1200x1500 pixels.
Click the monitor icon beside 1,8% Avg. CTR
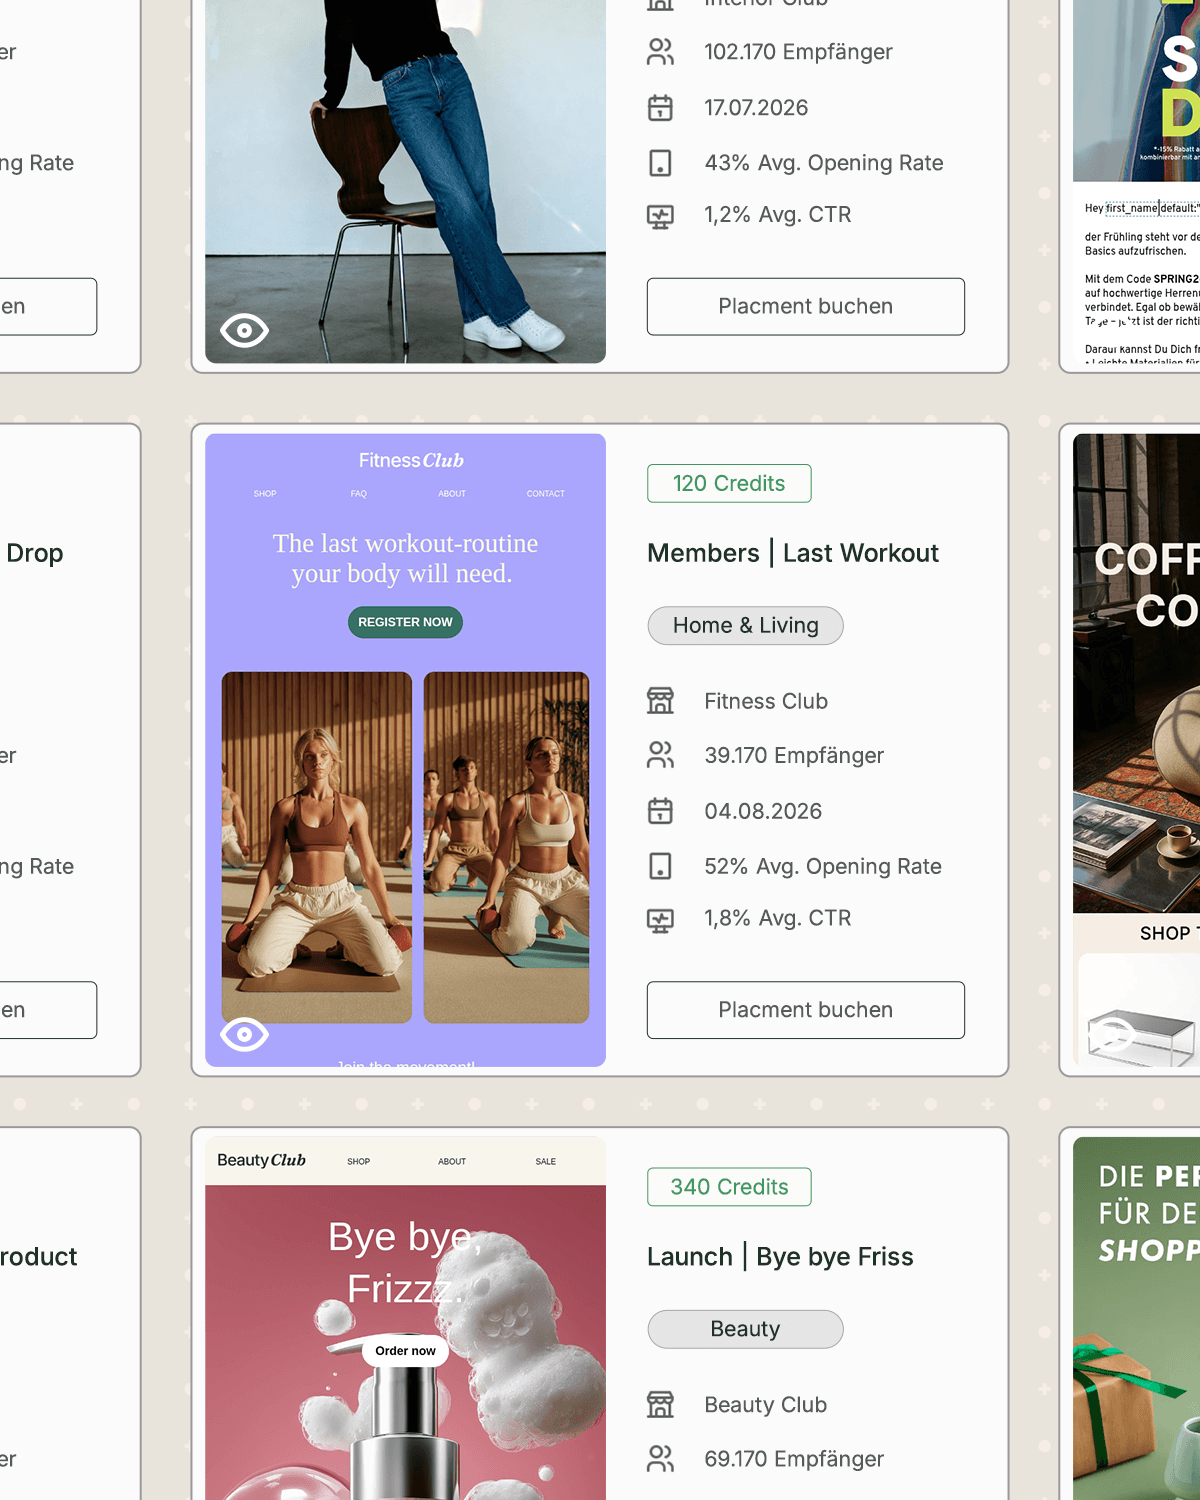[660, 919]
